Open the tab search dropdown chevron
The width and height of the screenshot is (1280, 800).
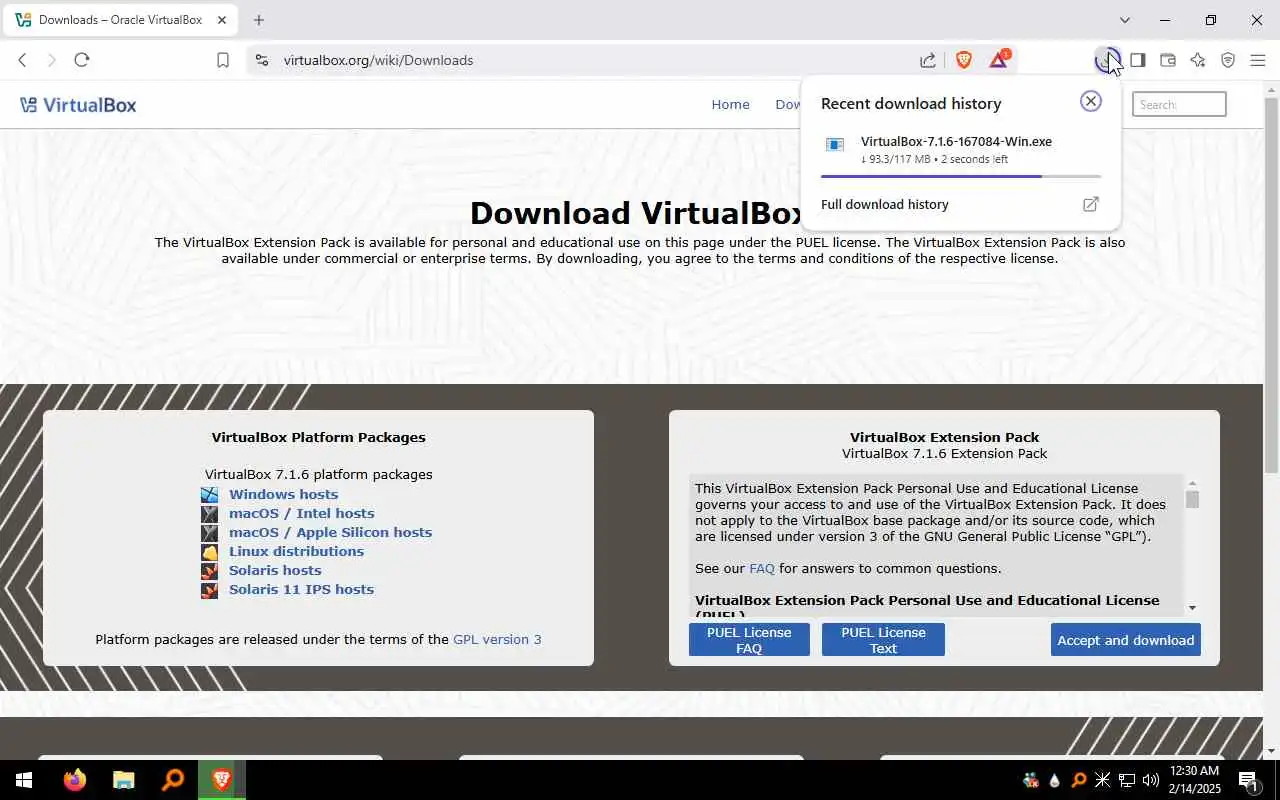point(1125,20)
